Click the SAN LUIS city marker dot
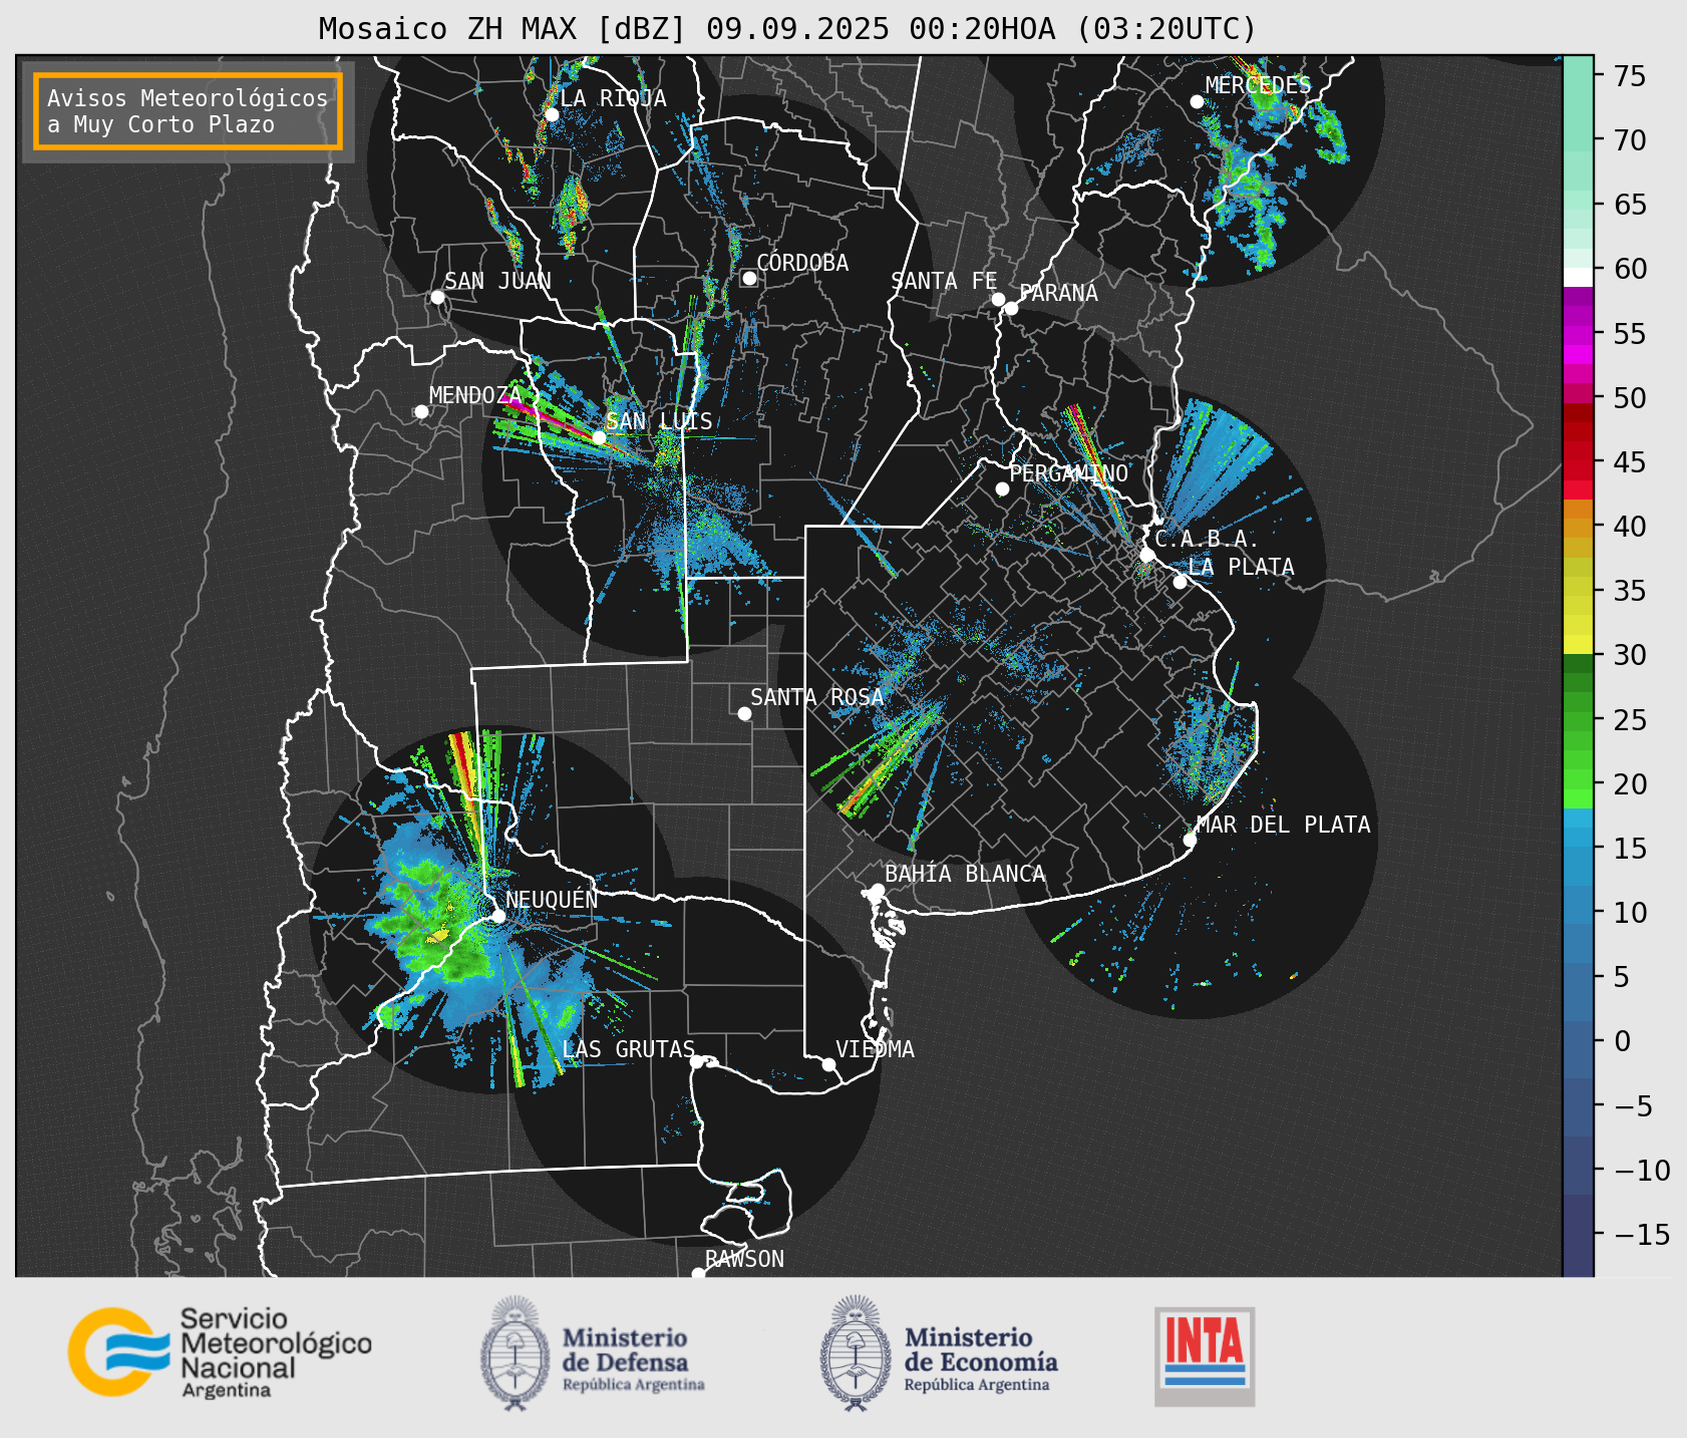Image resolution: width=1687 pixels, height=1438 pixels. [599, 437]
